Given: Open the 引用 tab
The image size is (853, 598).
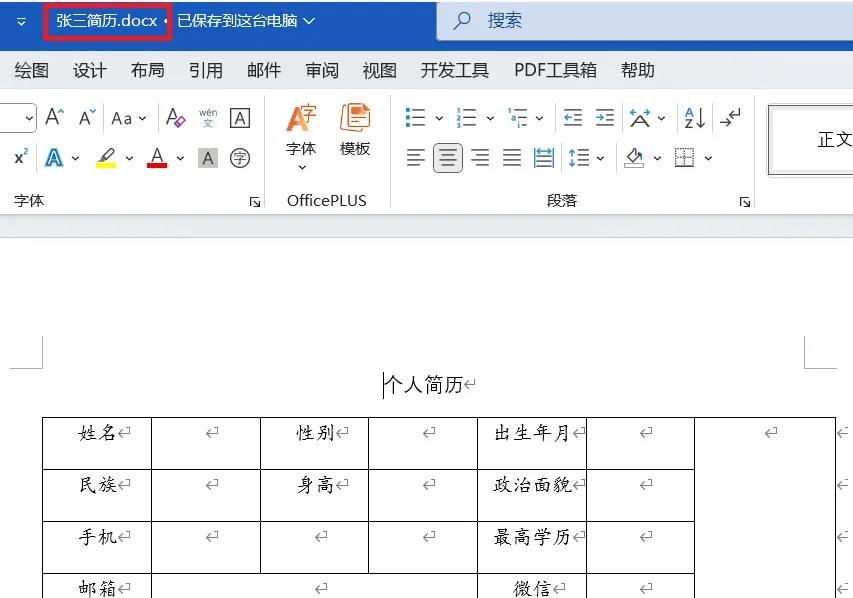Looking at the screenshot, I should [x=206, y=70].
